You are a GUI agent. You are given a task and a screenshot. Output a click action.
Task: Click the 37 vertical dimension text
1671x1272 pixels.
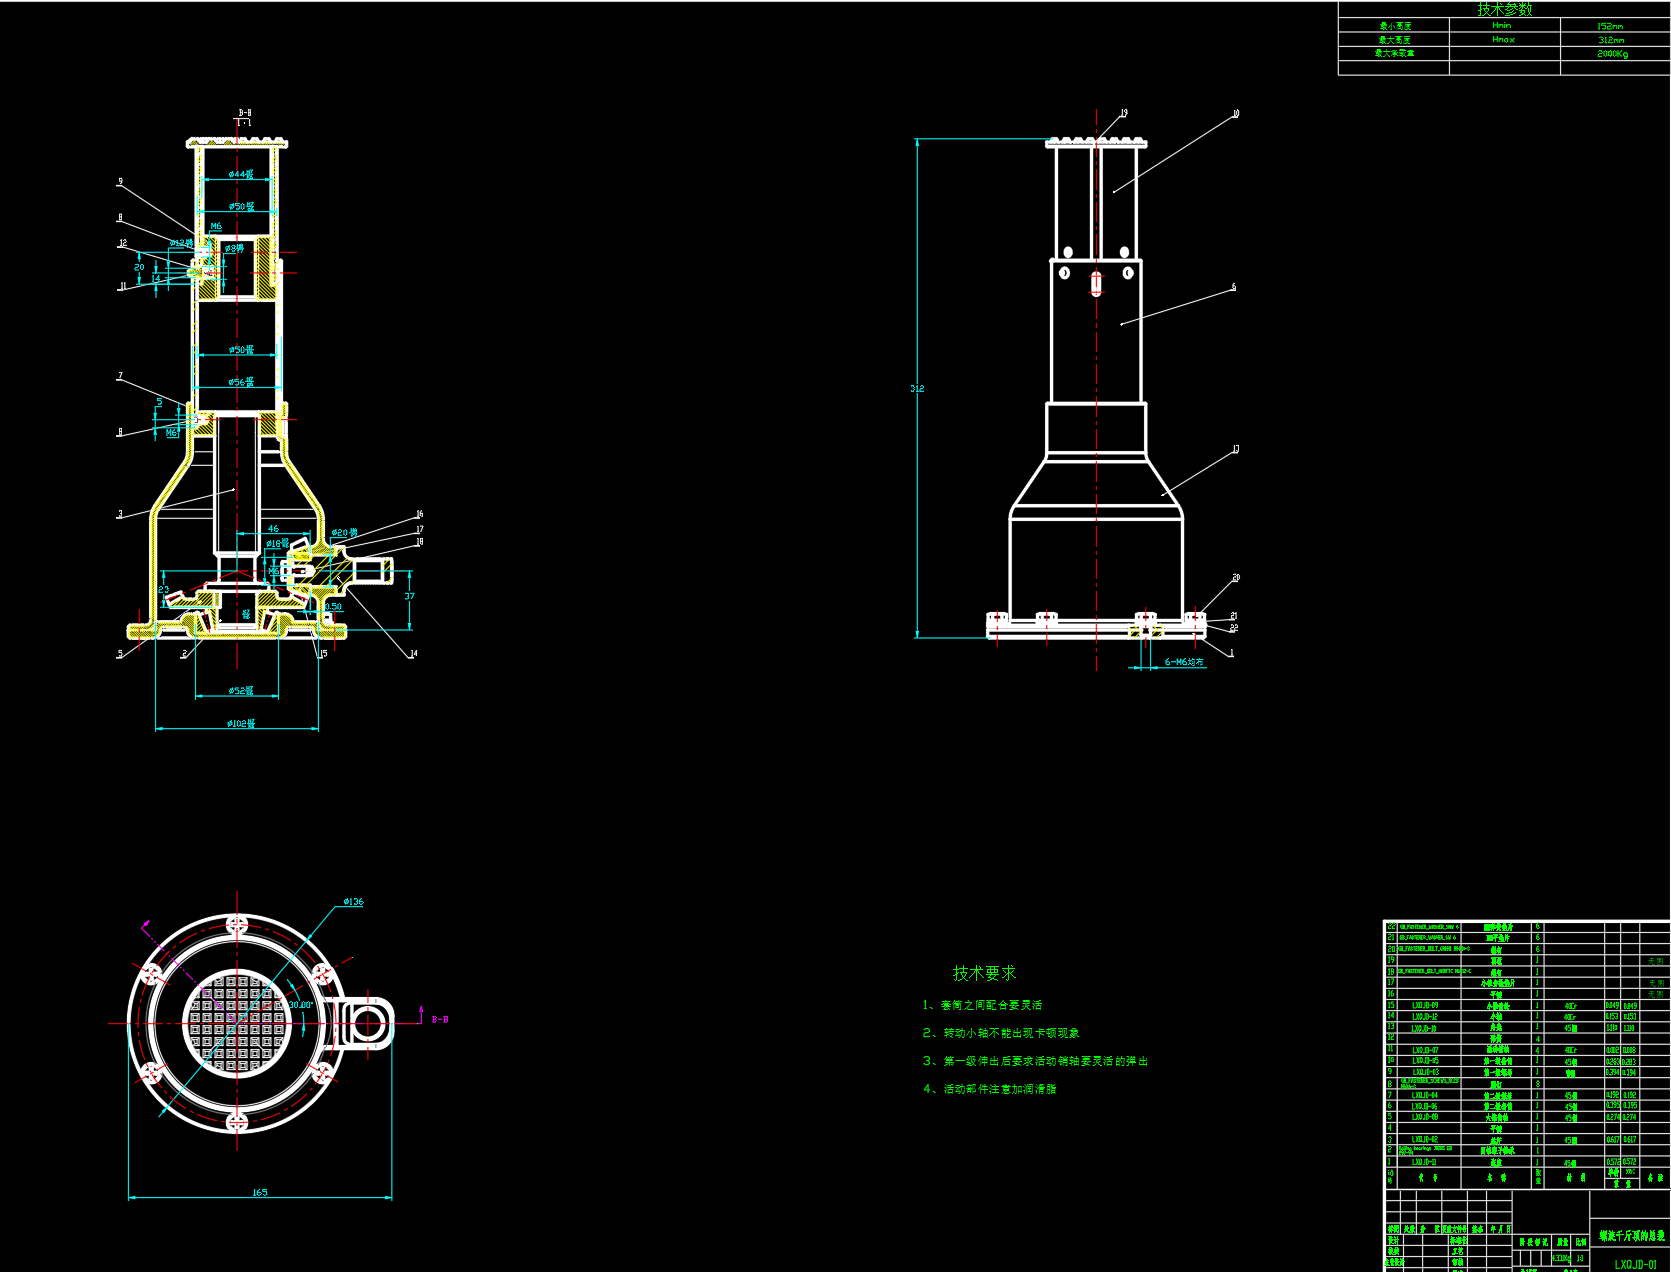click(409, 596)
